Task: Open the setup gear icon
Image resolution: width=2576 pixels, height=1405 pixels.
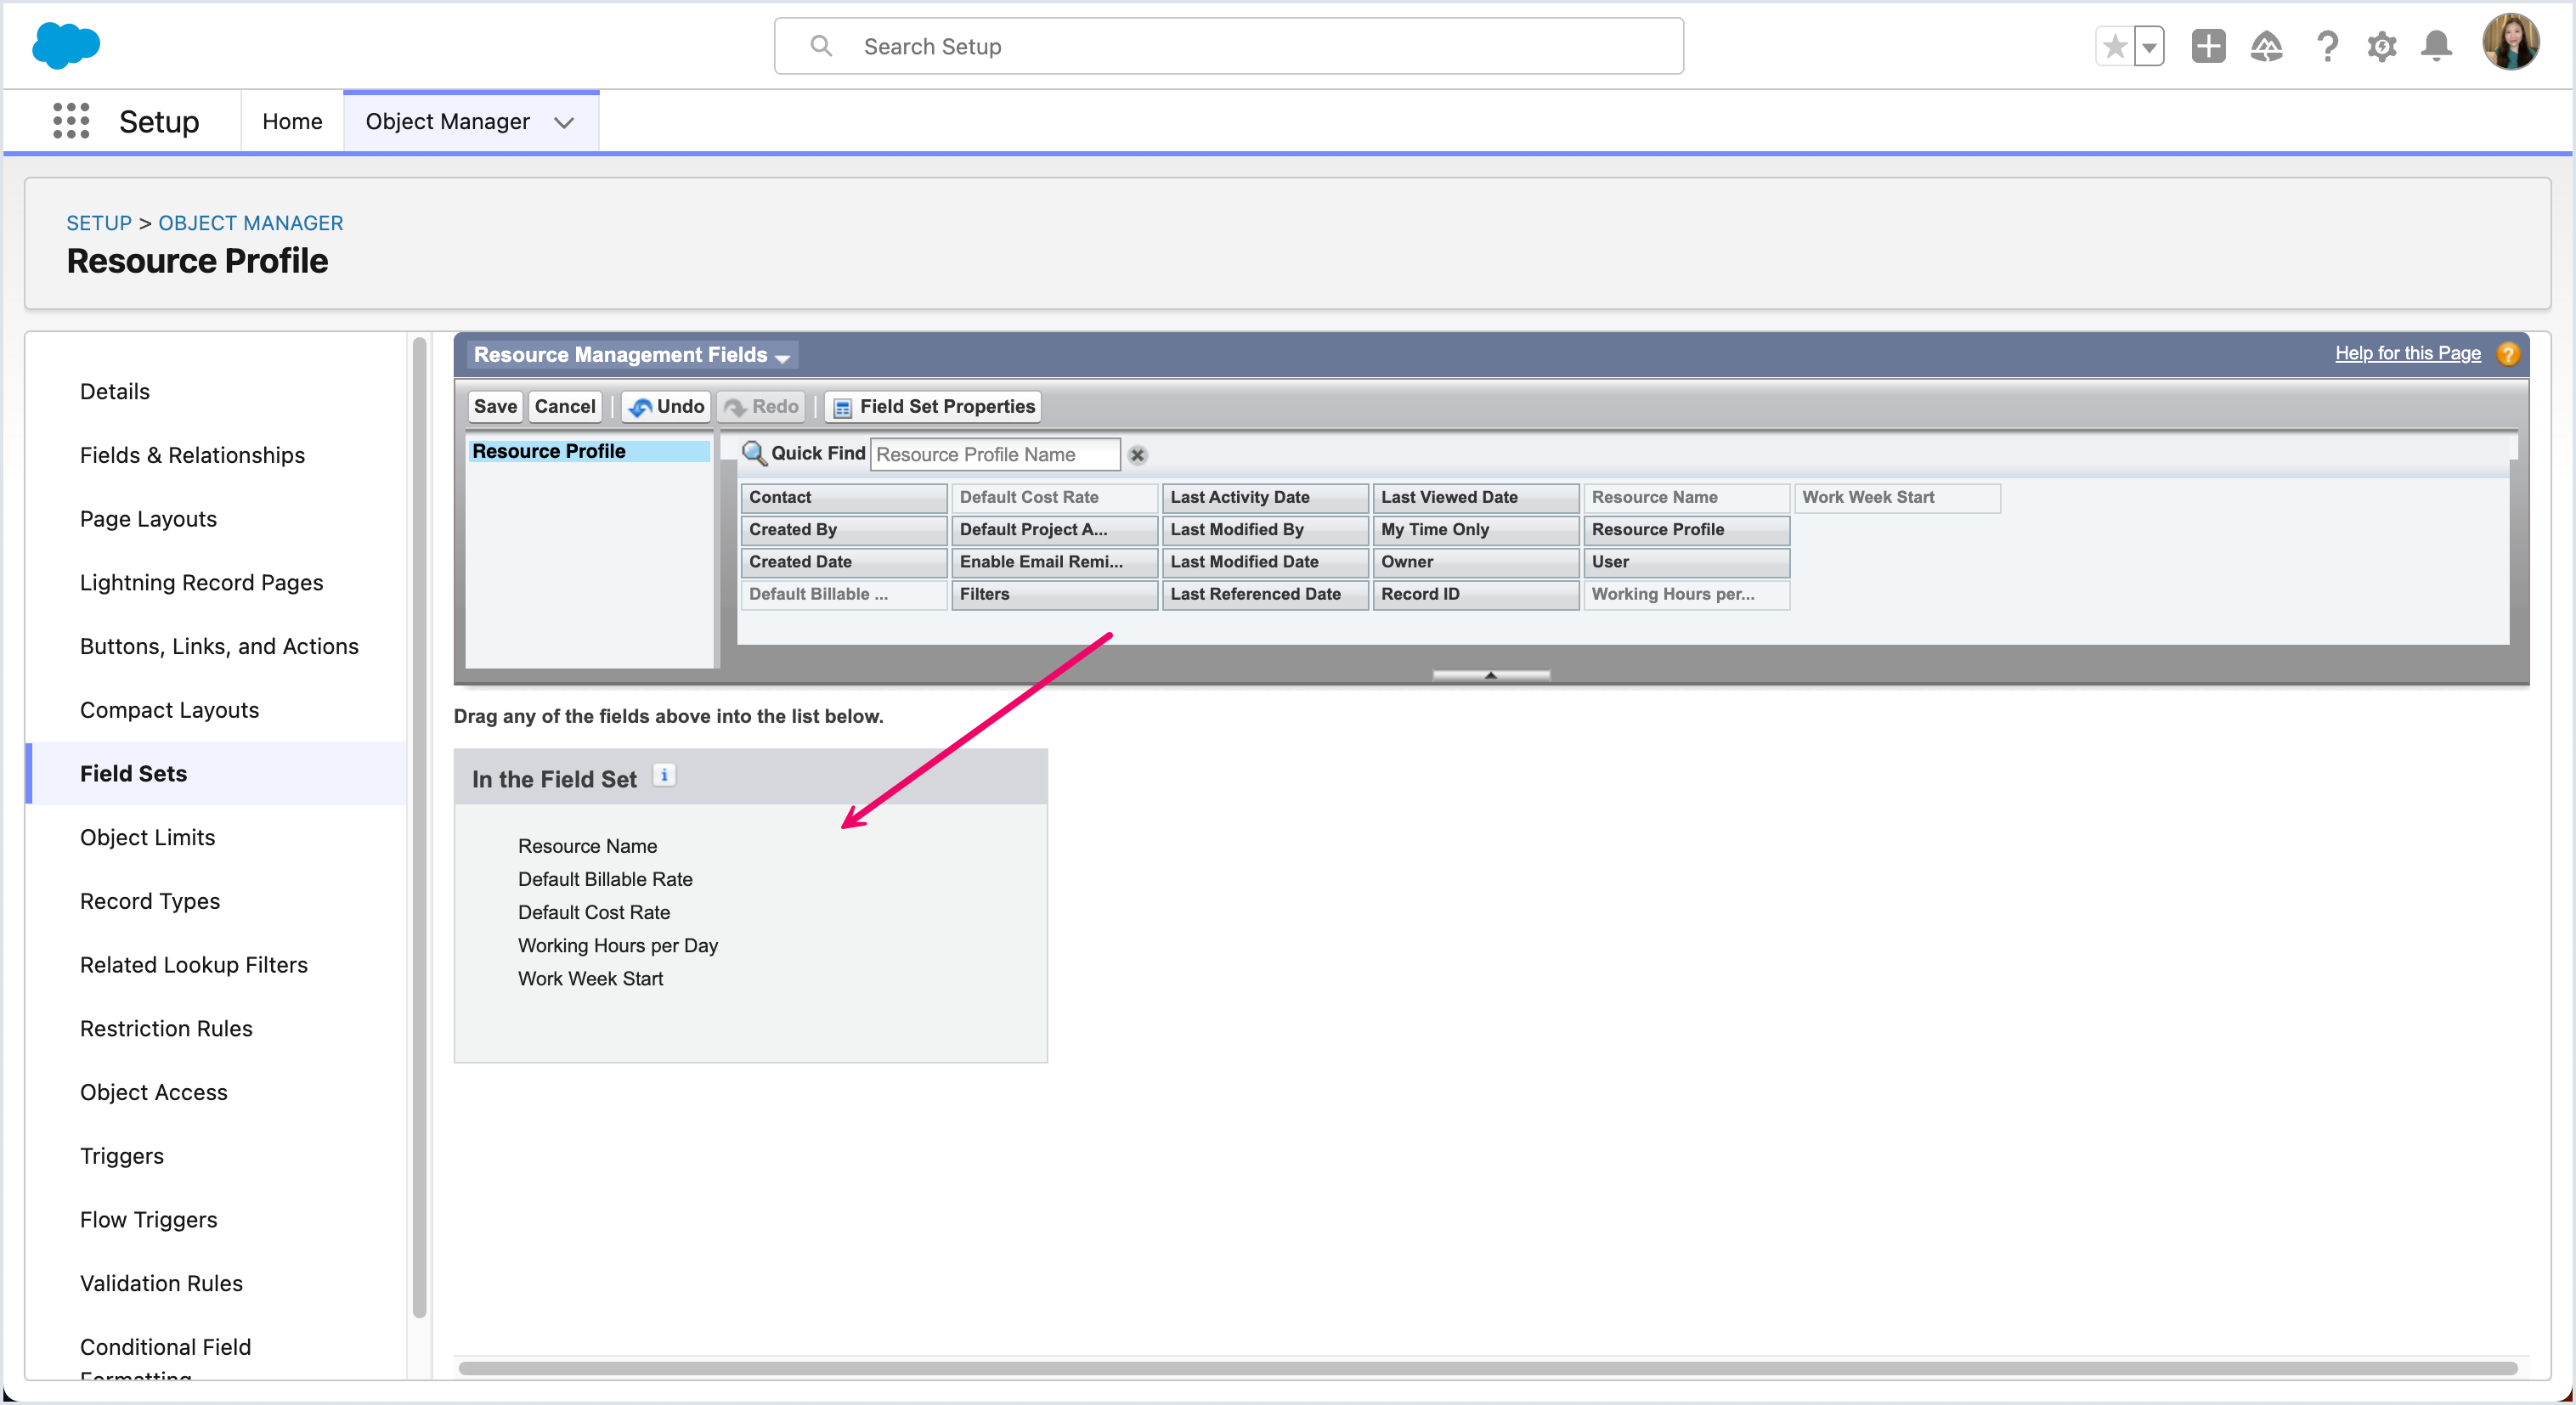Action: click(2382, 46)
